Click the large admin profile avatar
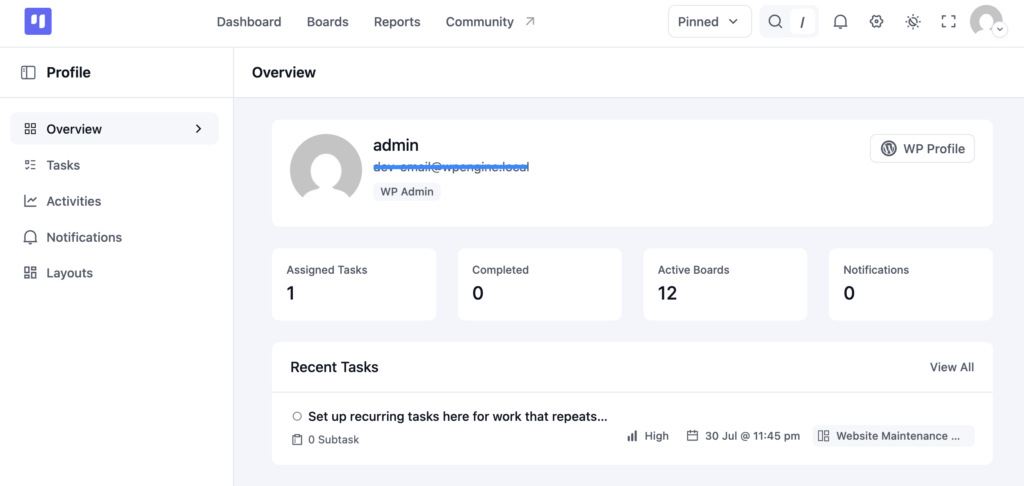This screenshot has width=1024, height=486. (326, 167)
